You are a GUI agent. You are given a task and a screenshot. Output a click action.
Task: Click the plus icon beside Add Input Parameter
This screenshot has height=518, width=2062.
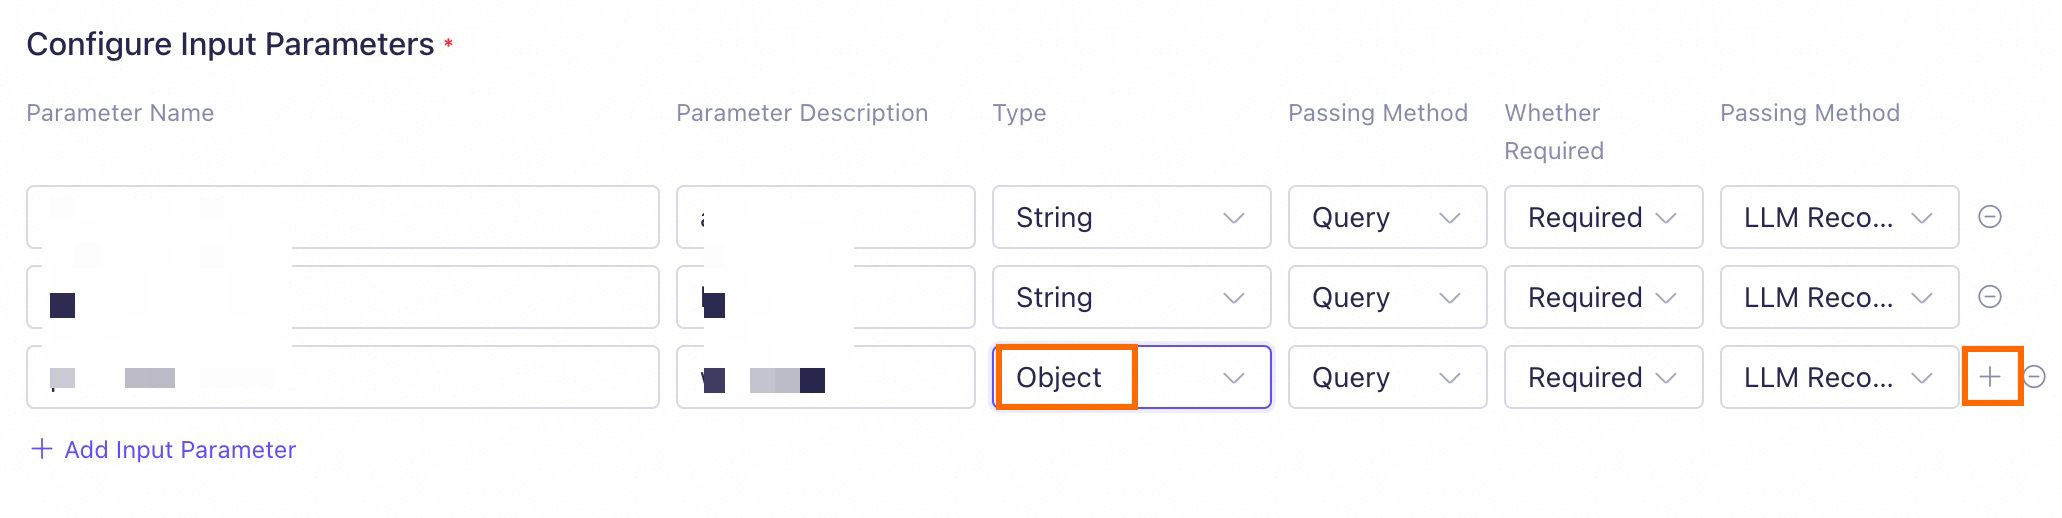(42, 449)
